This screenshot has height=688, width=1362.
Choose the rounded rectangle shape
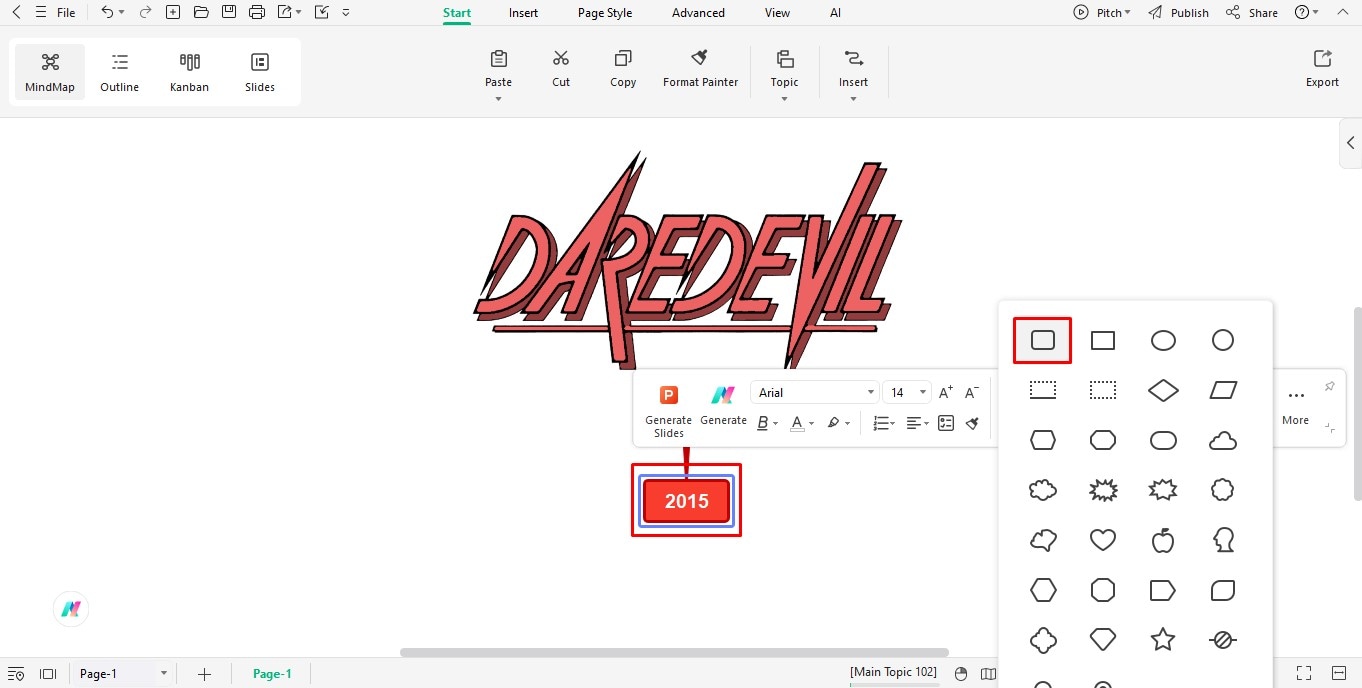pyautogui.click(x=1043, y=340)
